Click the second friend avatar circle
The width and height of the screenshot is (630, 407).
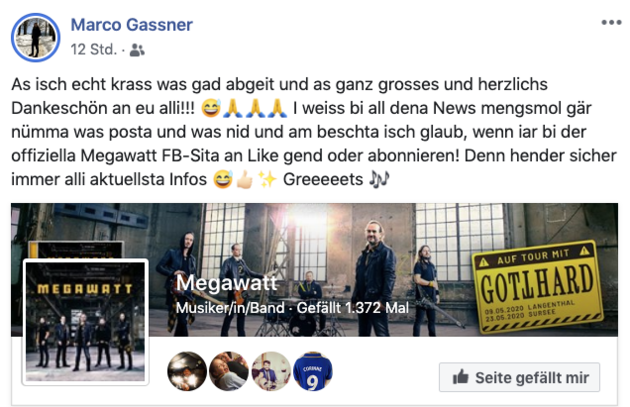[229, 371]
